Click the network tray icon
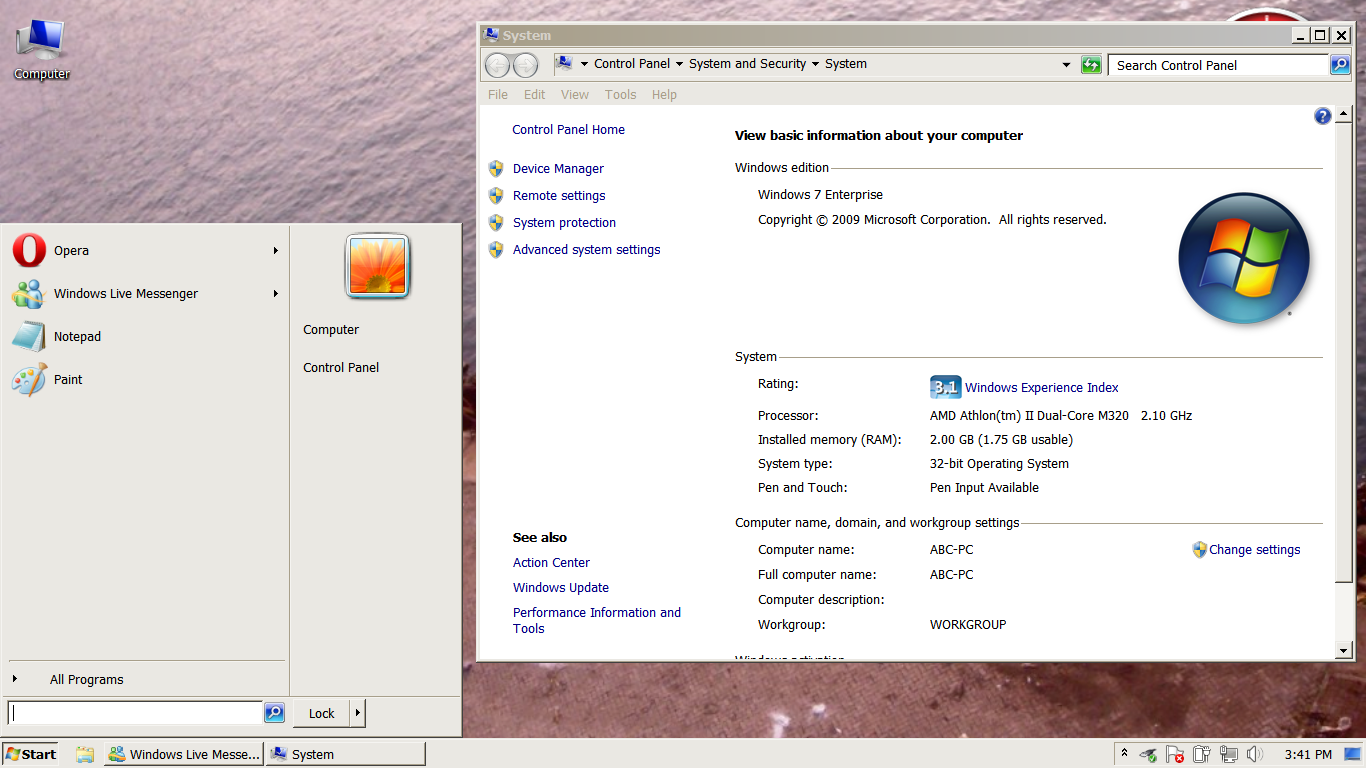Screen dimensions: 1366x768 (1228, 755)
